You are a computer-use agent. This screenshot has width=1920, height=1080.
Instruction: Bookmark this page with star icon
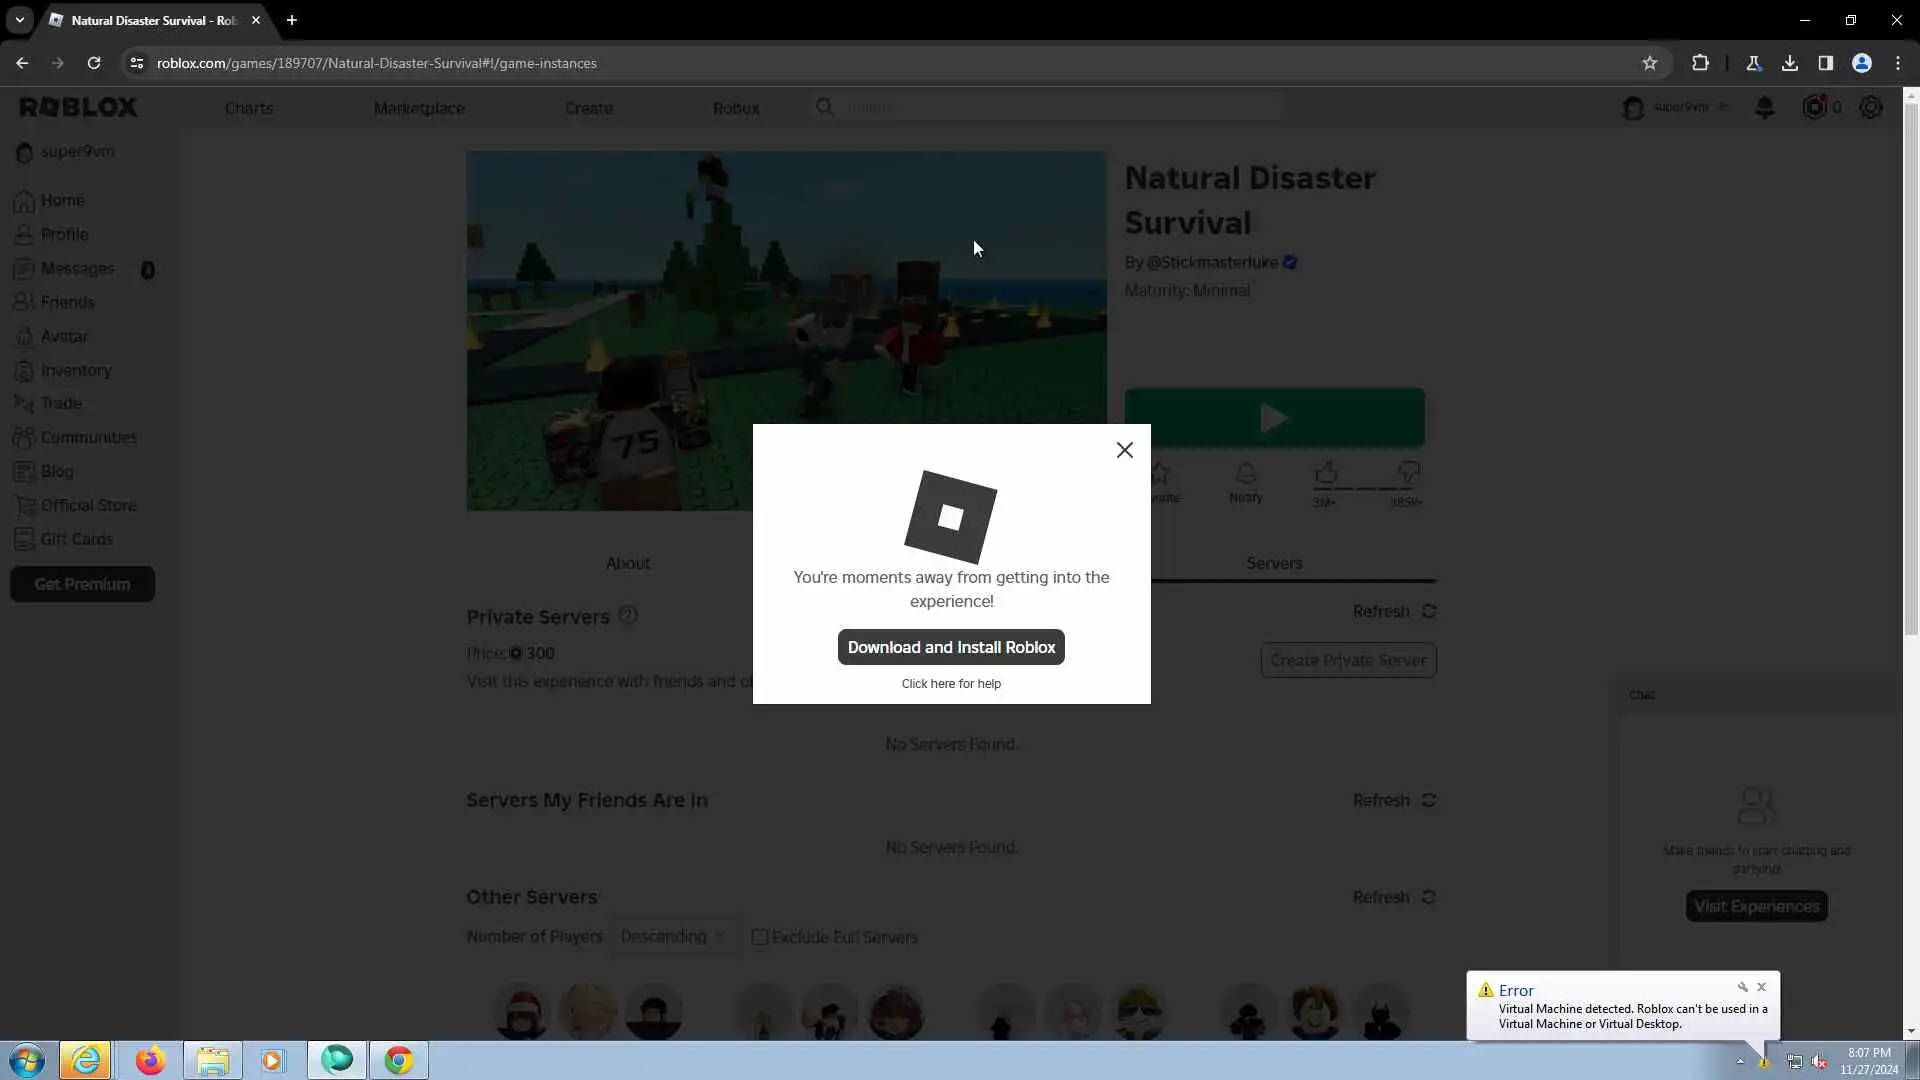tap(1650, 63)
